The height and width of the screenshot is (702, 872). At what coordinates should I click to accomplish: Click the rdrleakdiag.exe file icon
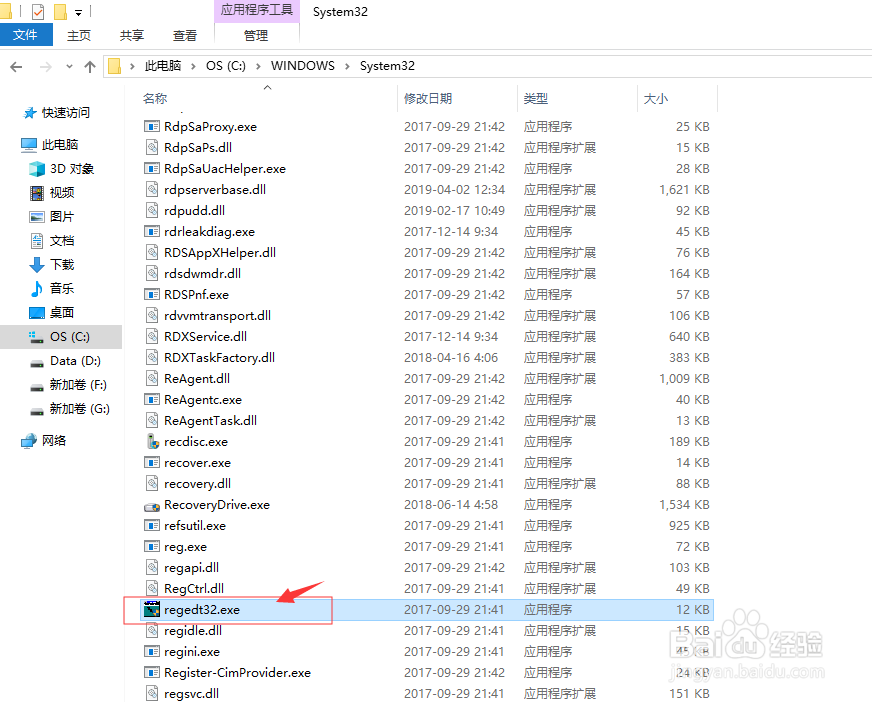(152, 231)
